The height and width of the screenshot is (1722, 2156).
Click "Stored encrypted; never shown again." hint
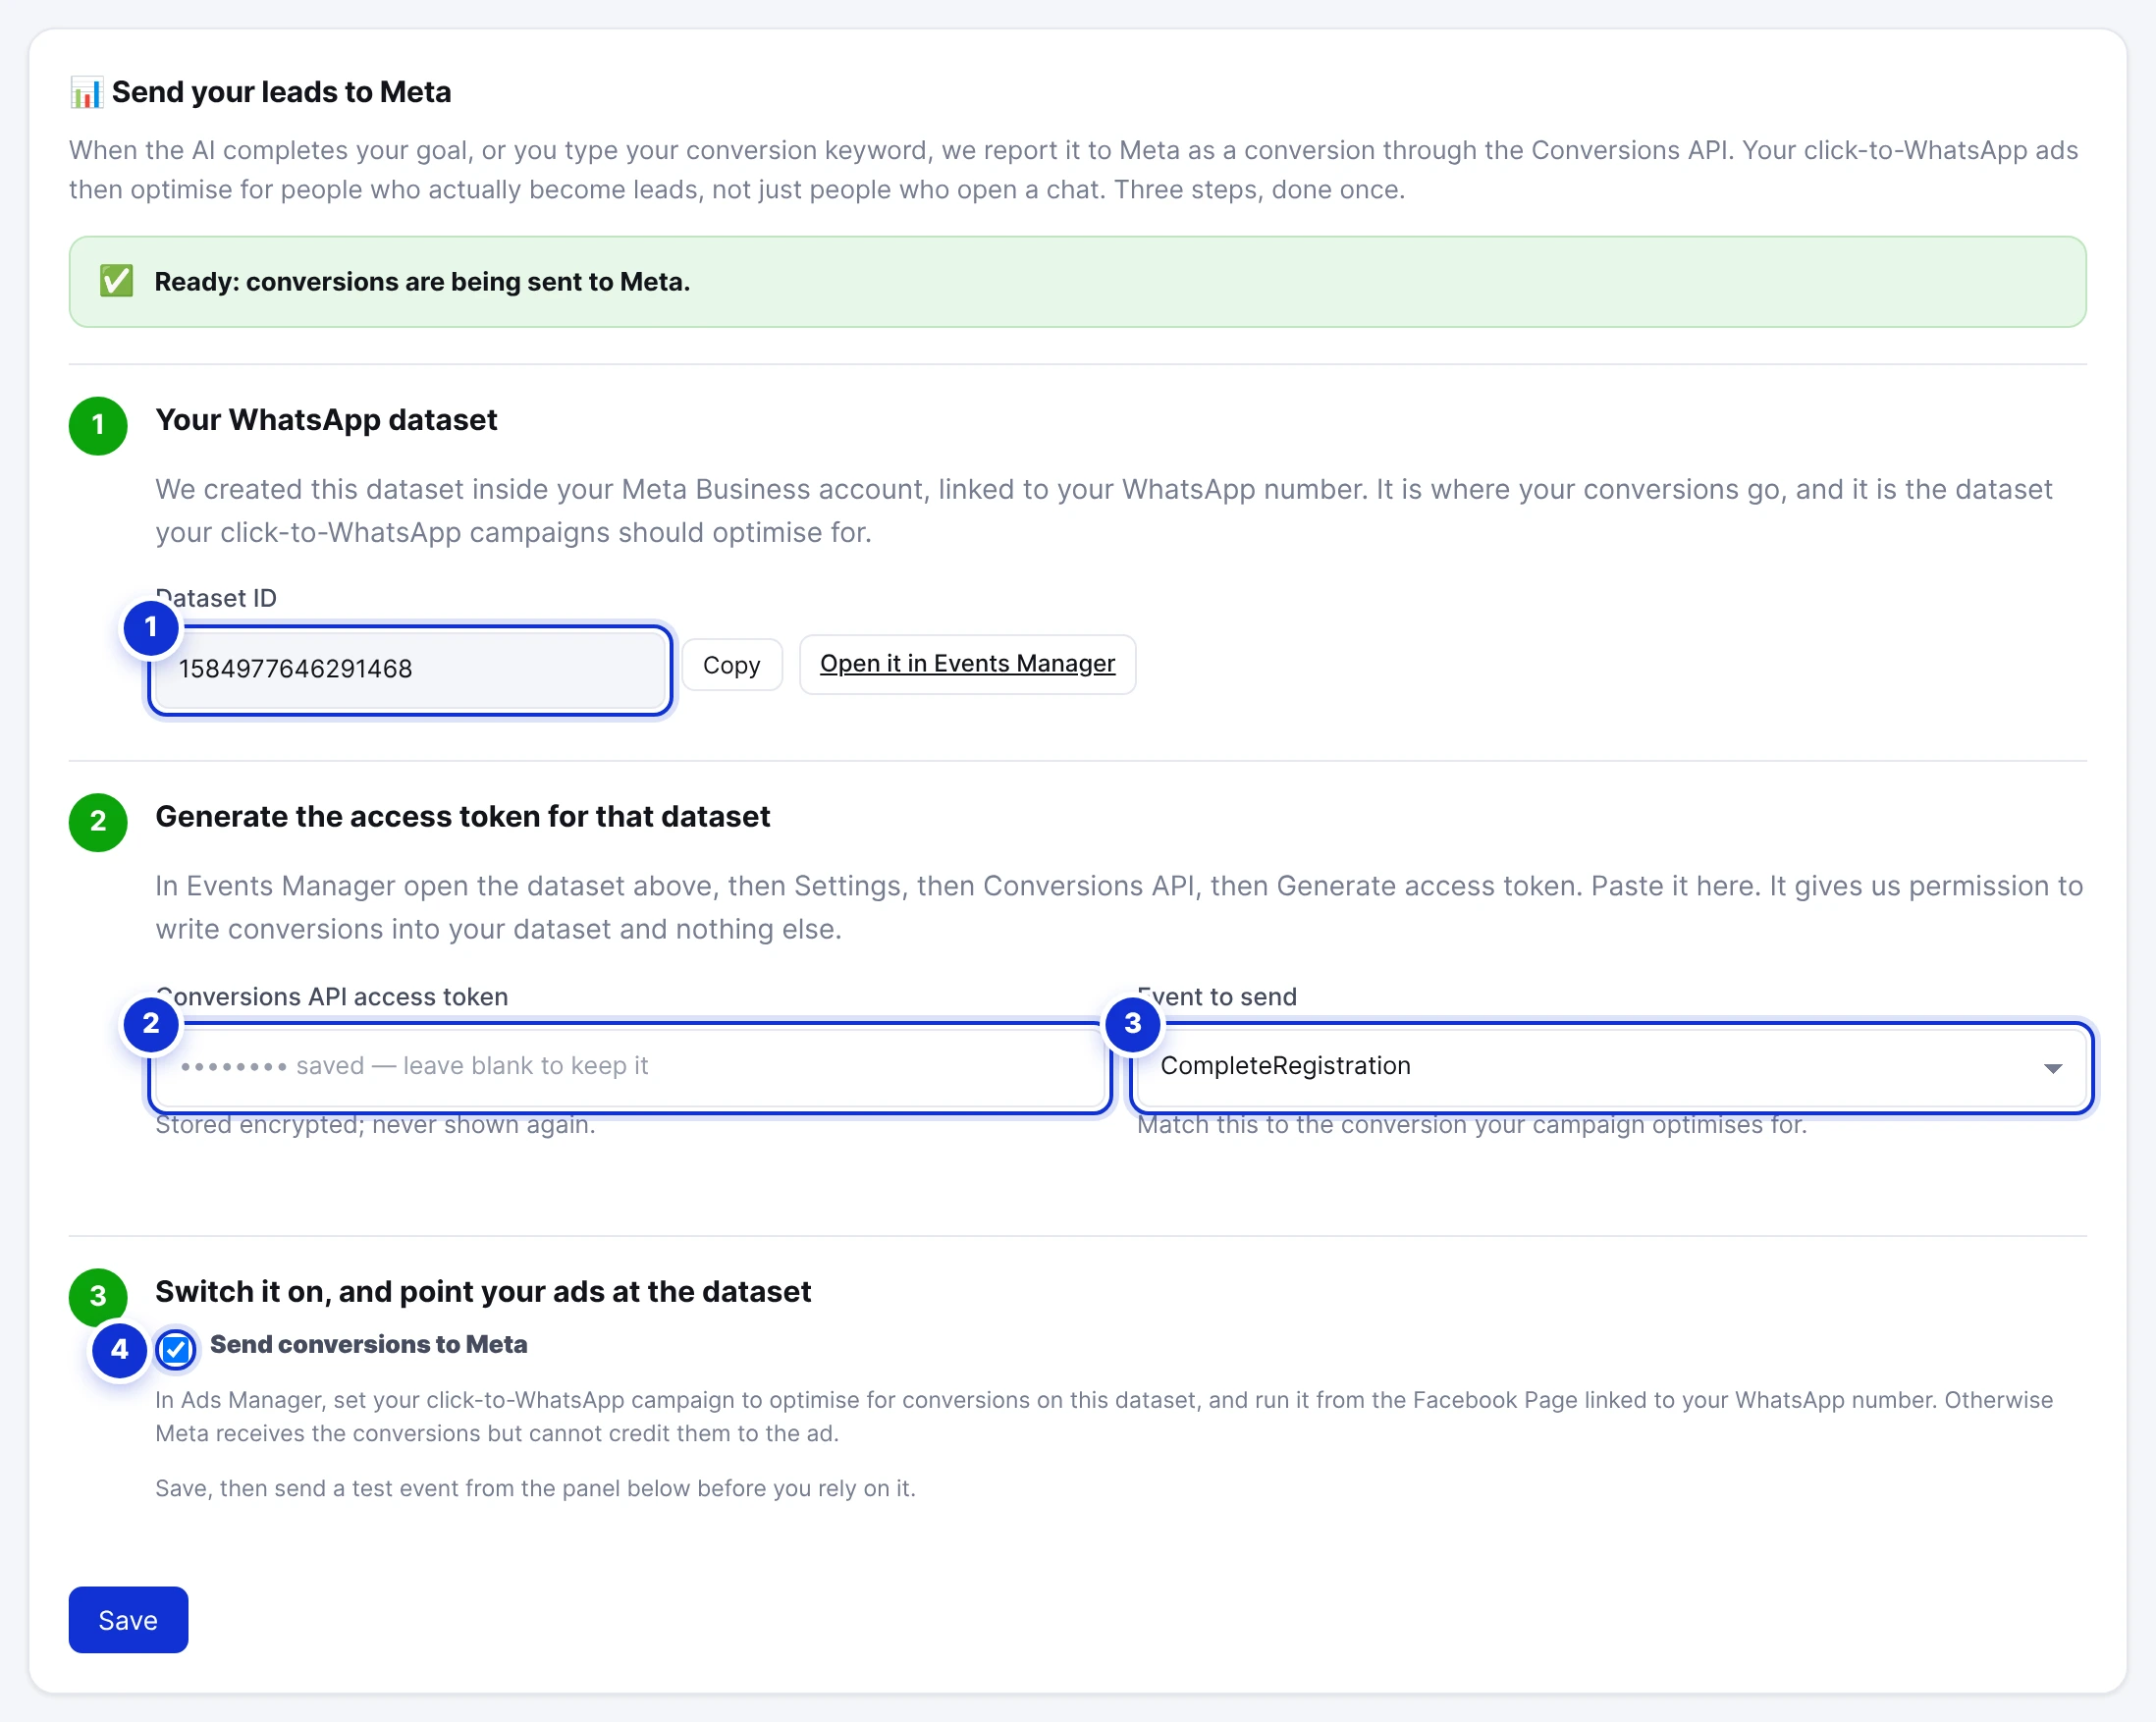tap(375, 1125)
